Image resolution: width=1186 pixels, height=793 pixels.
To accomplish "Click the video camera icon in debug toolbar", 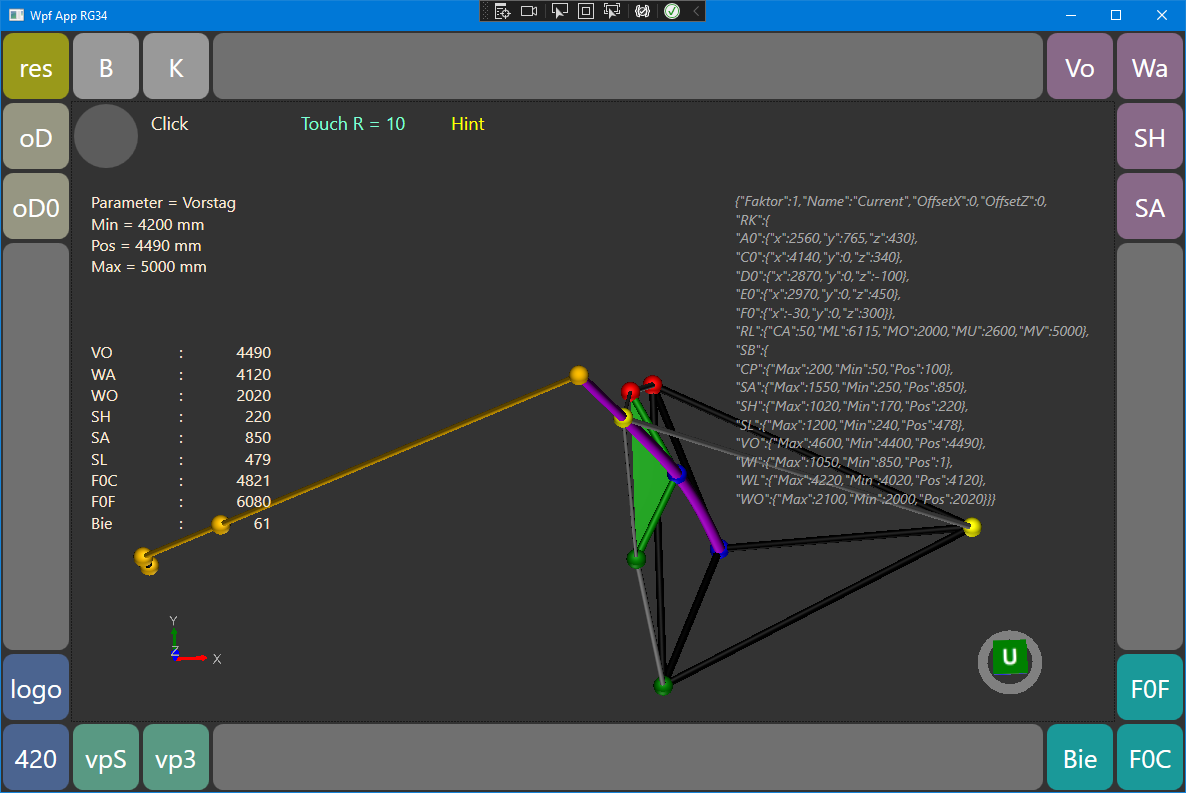I will coord(529,11).
